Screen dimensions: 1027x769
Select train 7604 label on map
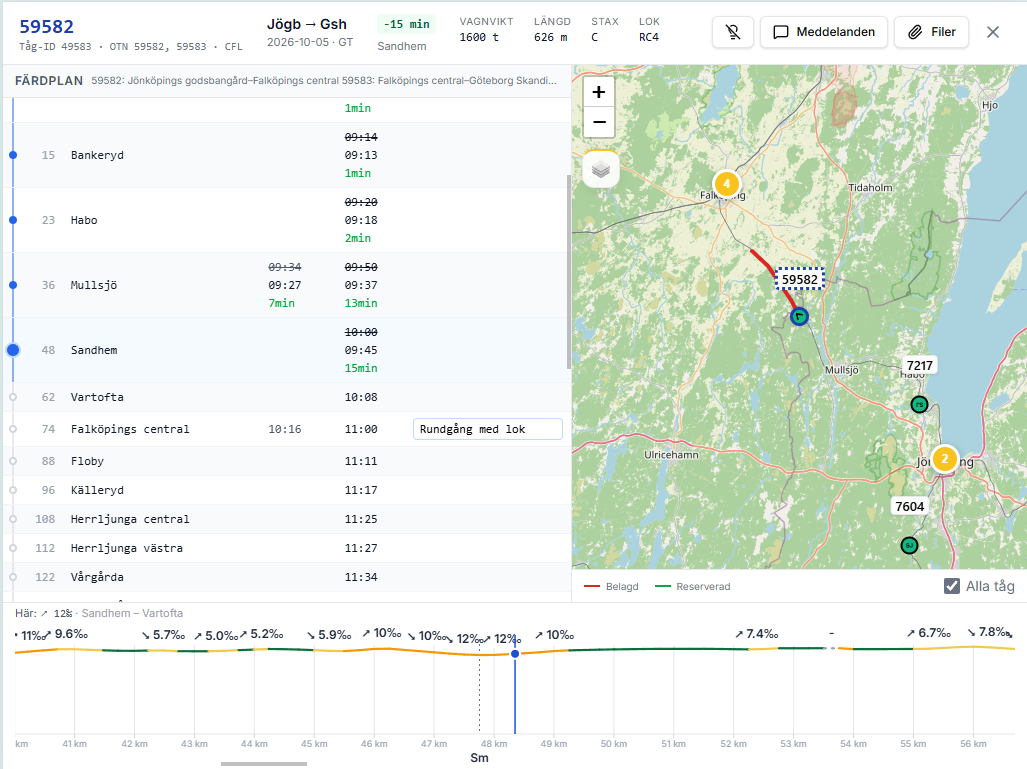910,506
